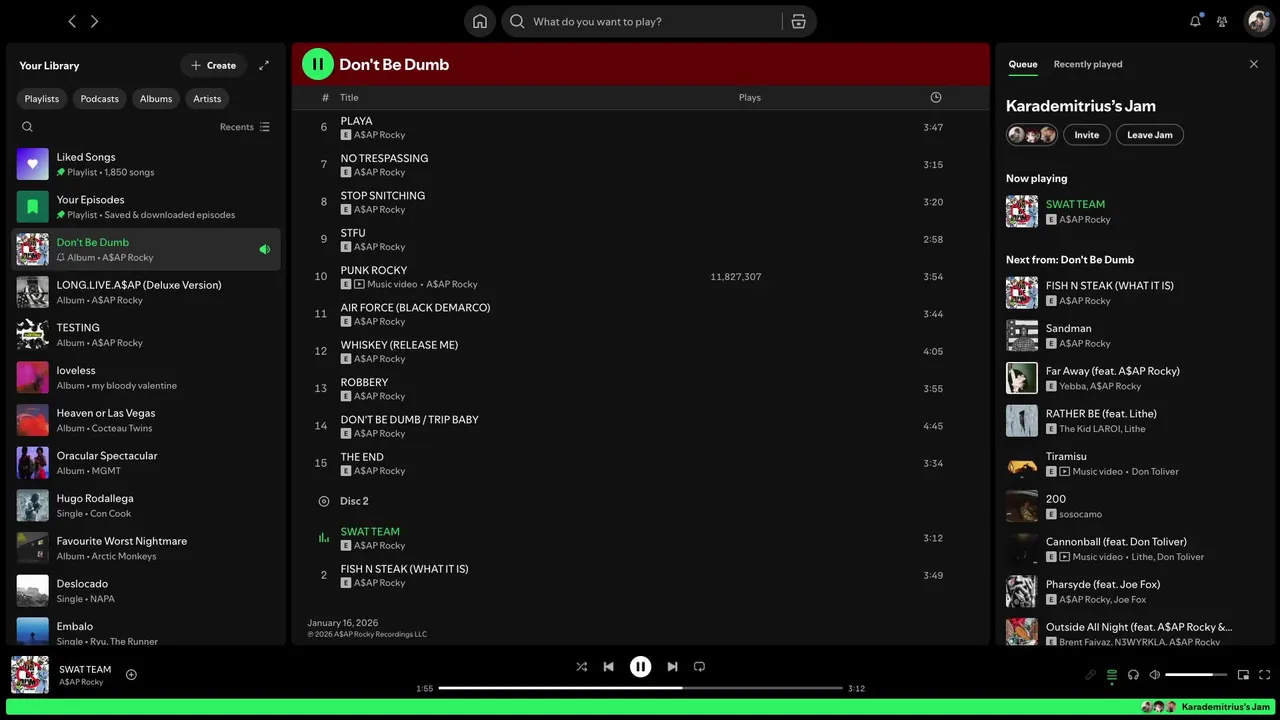Switch to Recently played tab

pos(1088,64)
